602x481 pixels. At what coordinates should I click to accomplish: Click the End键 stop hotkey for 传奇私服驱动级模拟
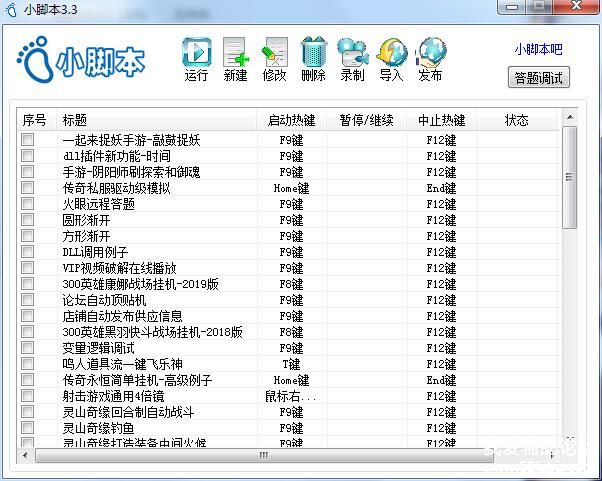[x=441, y=188]
